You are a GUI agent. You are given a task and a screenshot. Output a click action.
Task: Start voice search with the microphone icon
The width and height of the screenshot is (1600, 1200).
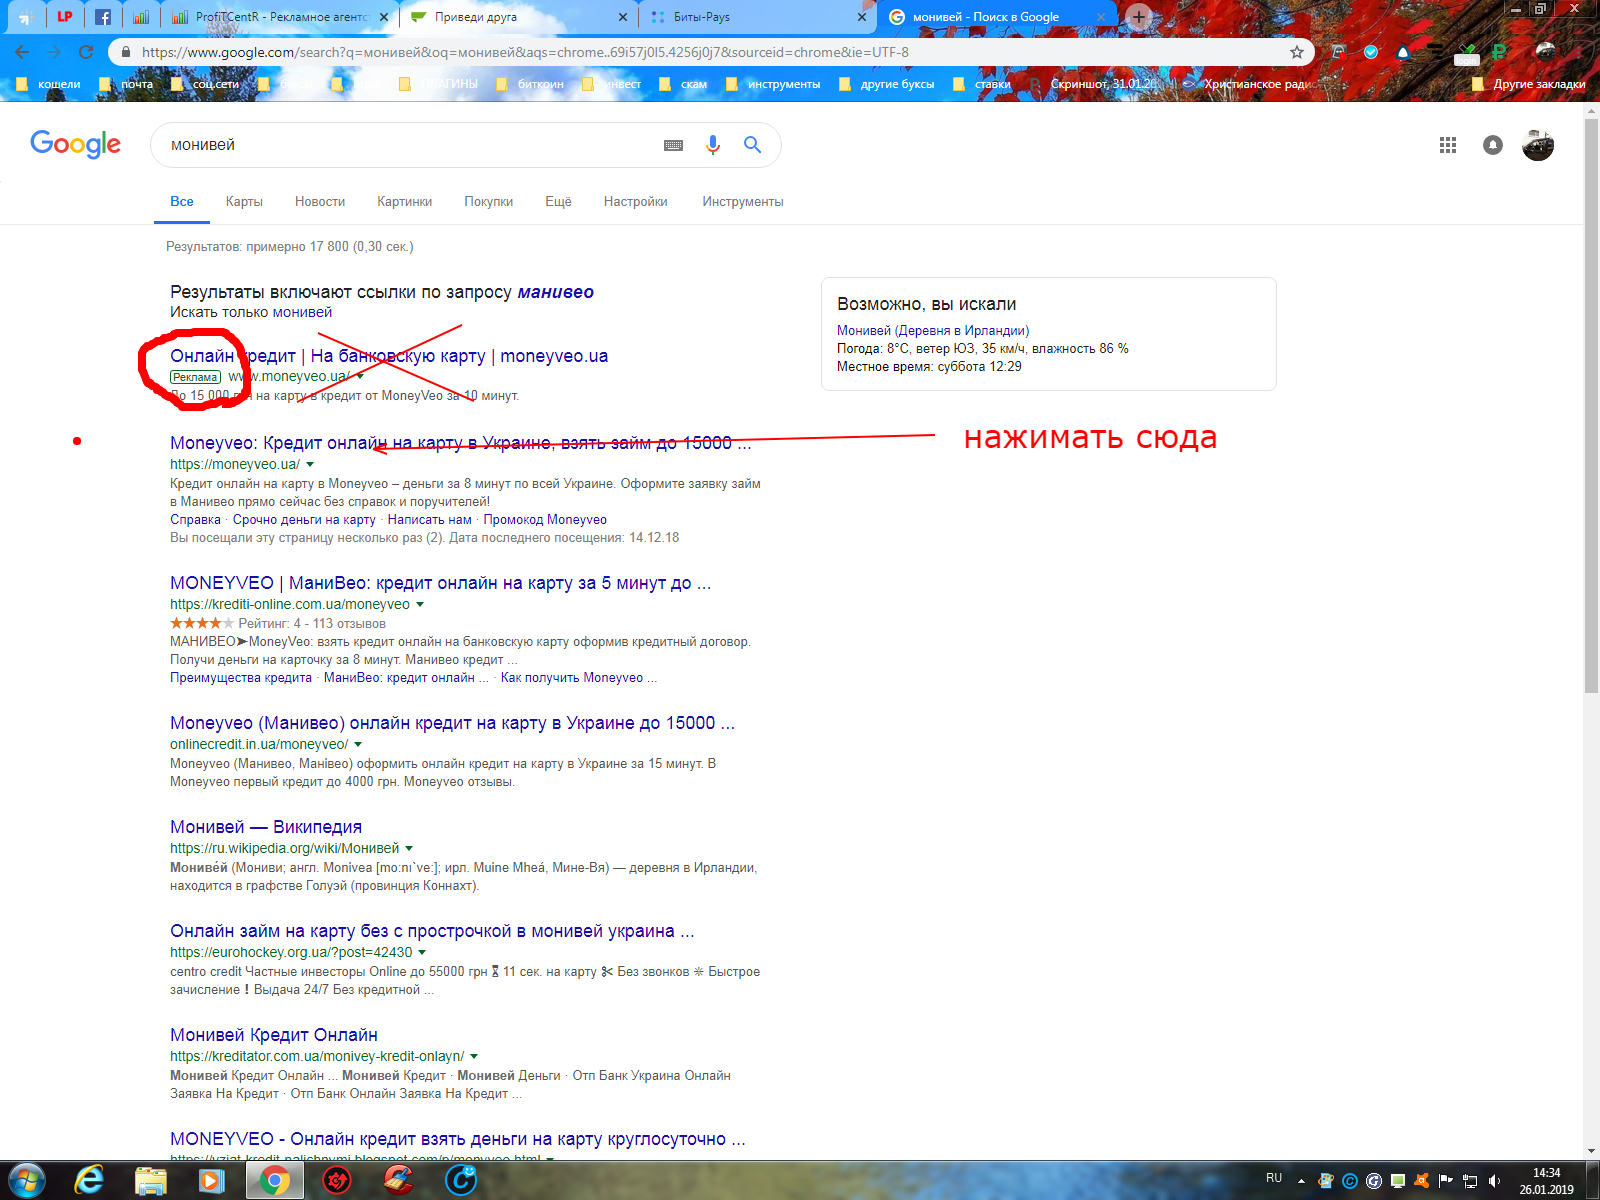(712, 145)
